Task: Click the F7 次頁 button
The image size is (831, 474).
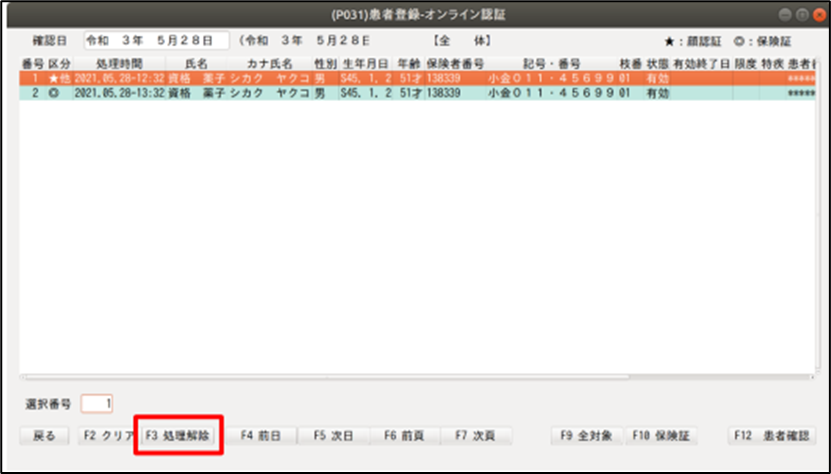Action: pos(476,436)
